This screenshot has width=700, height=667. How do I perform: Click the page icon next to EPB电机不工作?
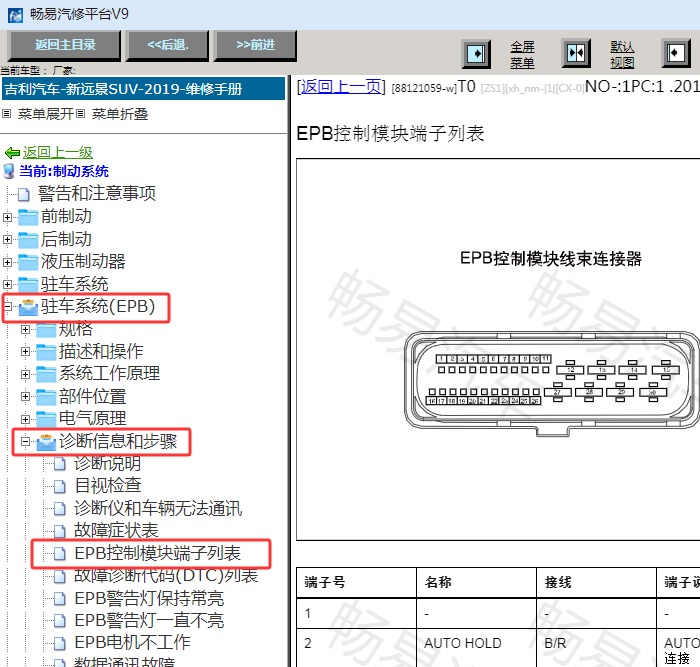pyautogui.click(x=60, y=643)
